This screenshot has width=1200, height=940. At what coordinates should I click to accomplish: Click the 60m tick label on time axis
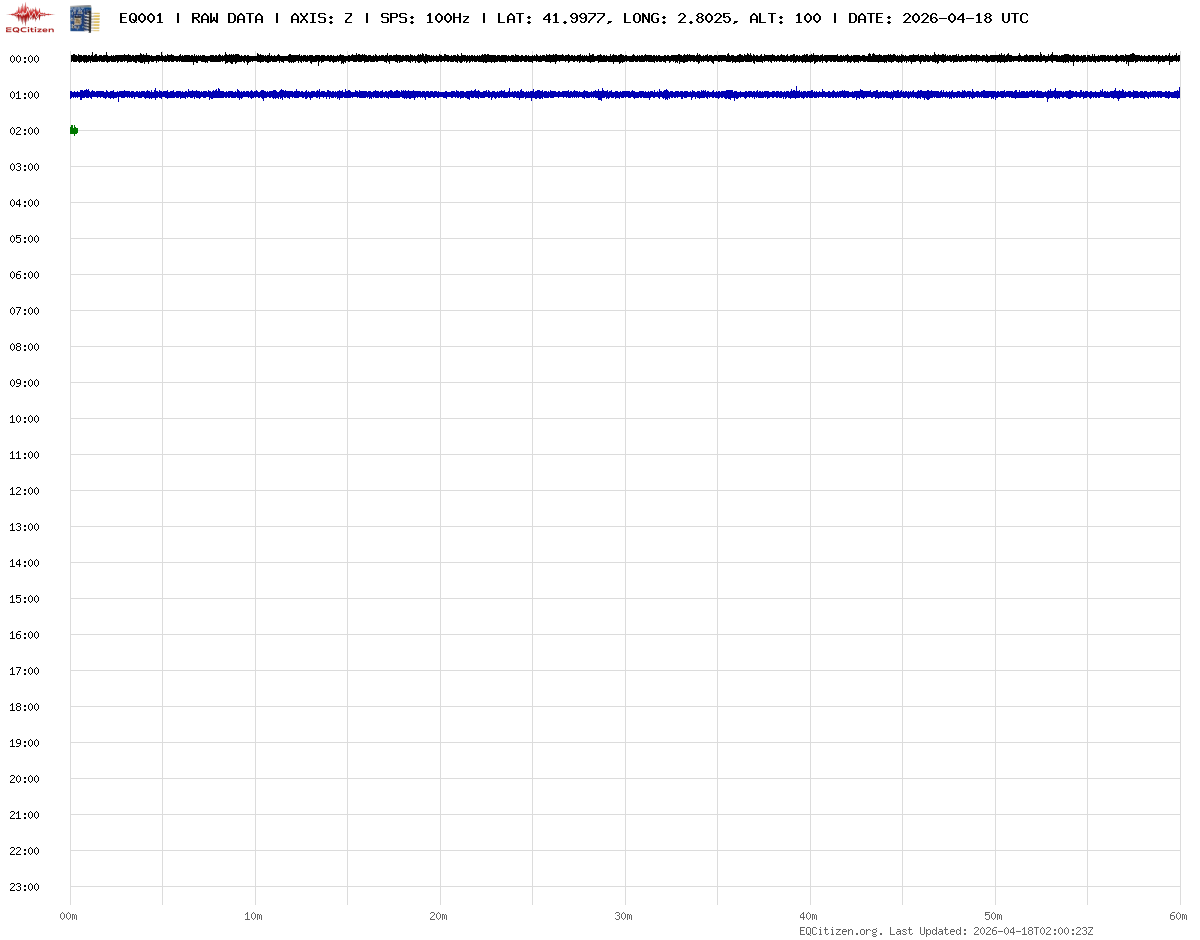click(x=1178, y=916)
